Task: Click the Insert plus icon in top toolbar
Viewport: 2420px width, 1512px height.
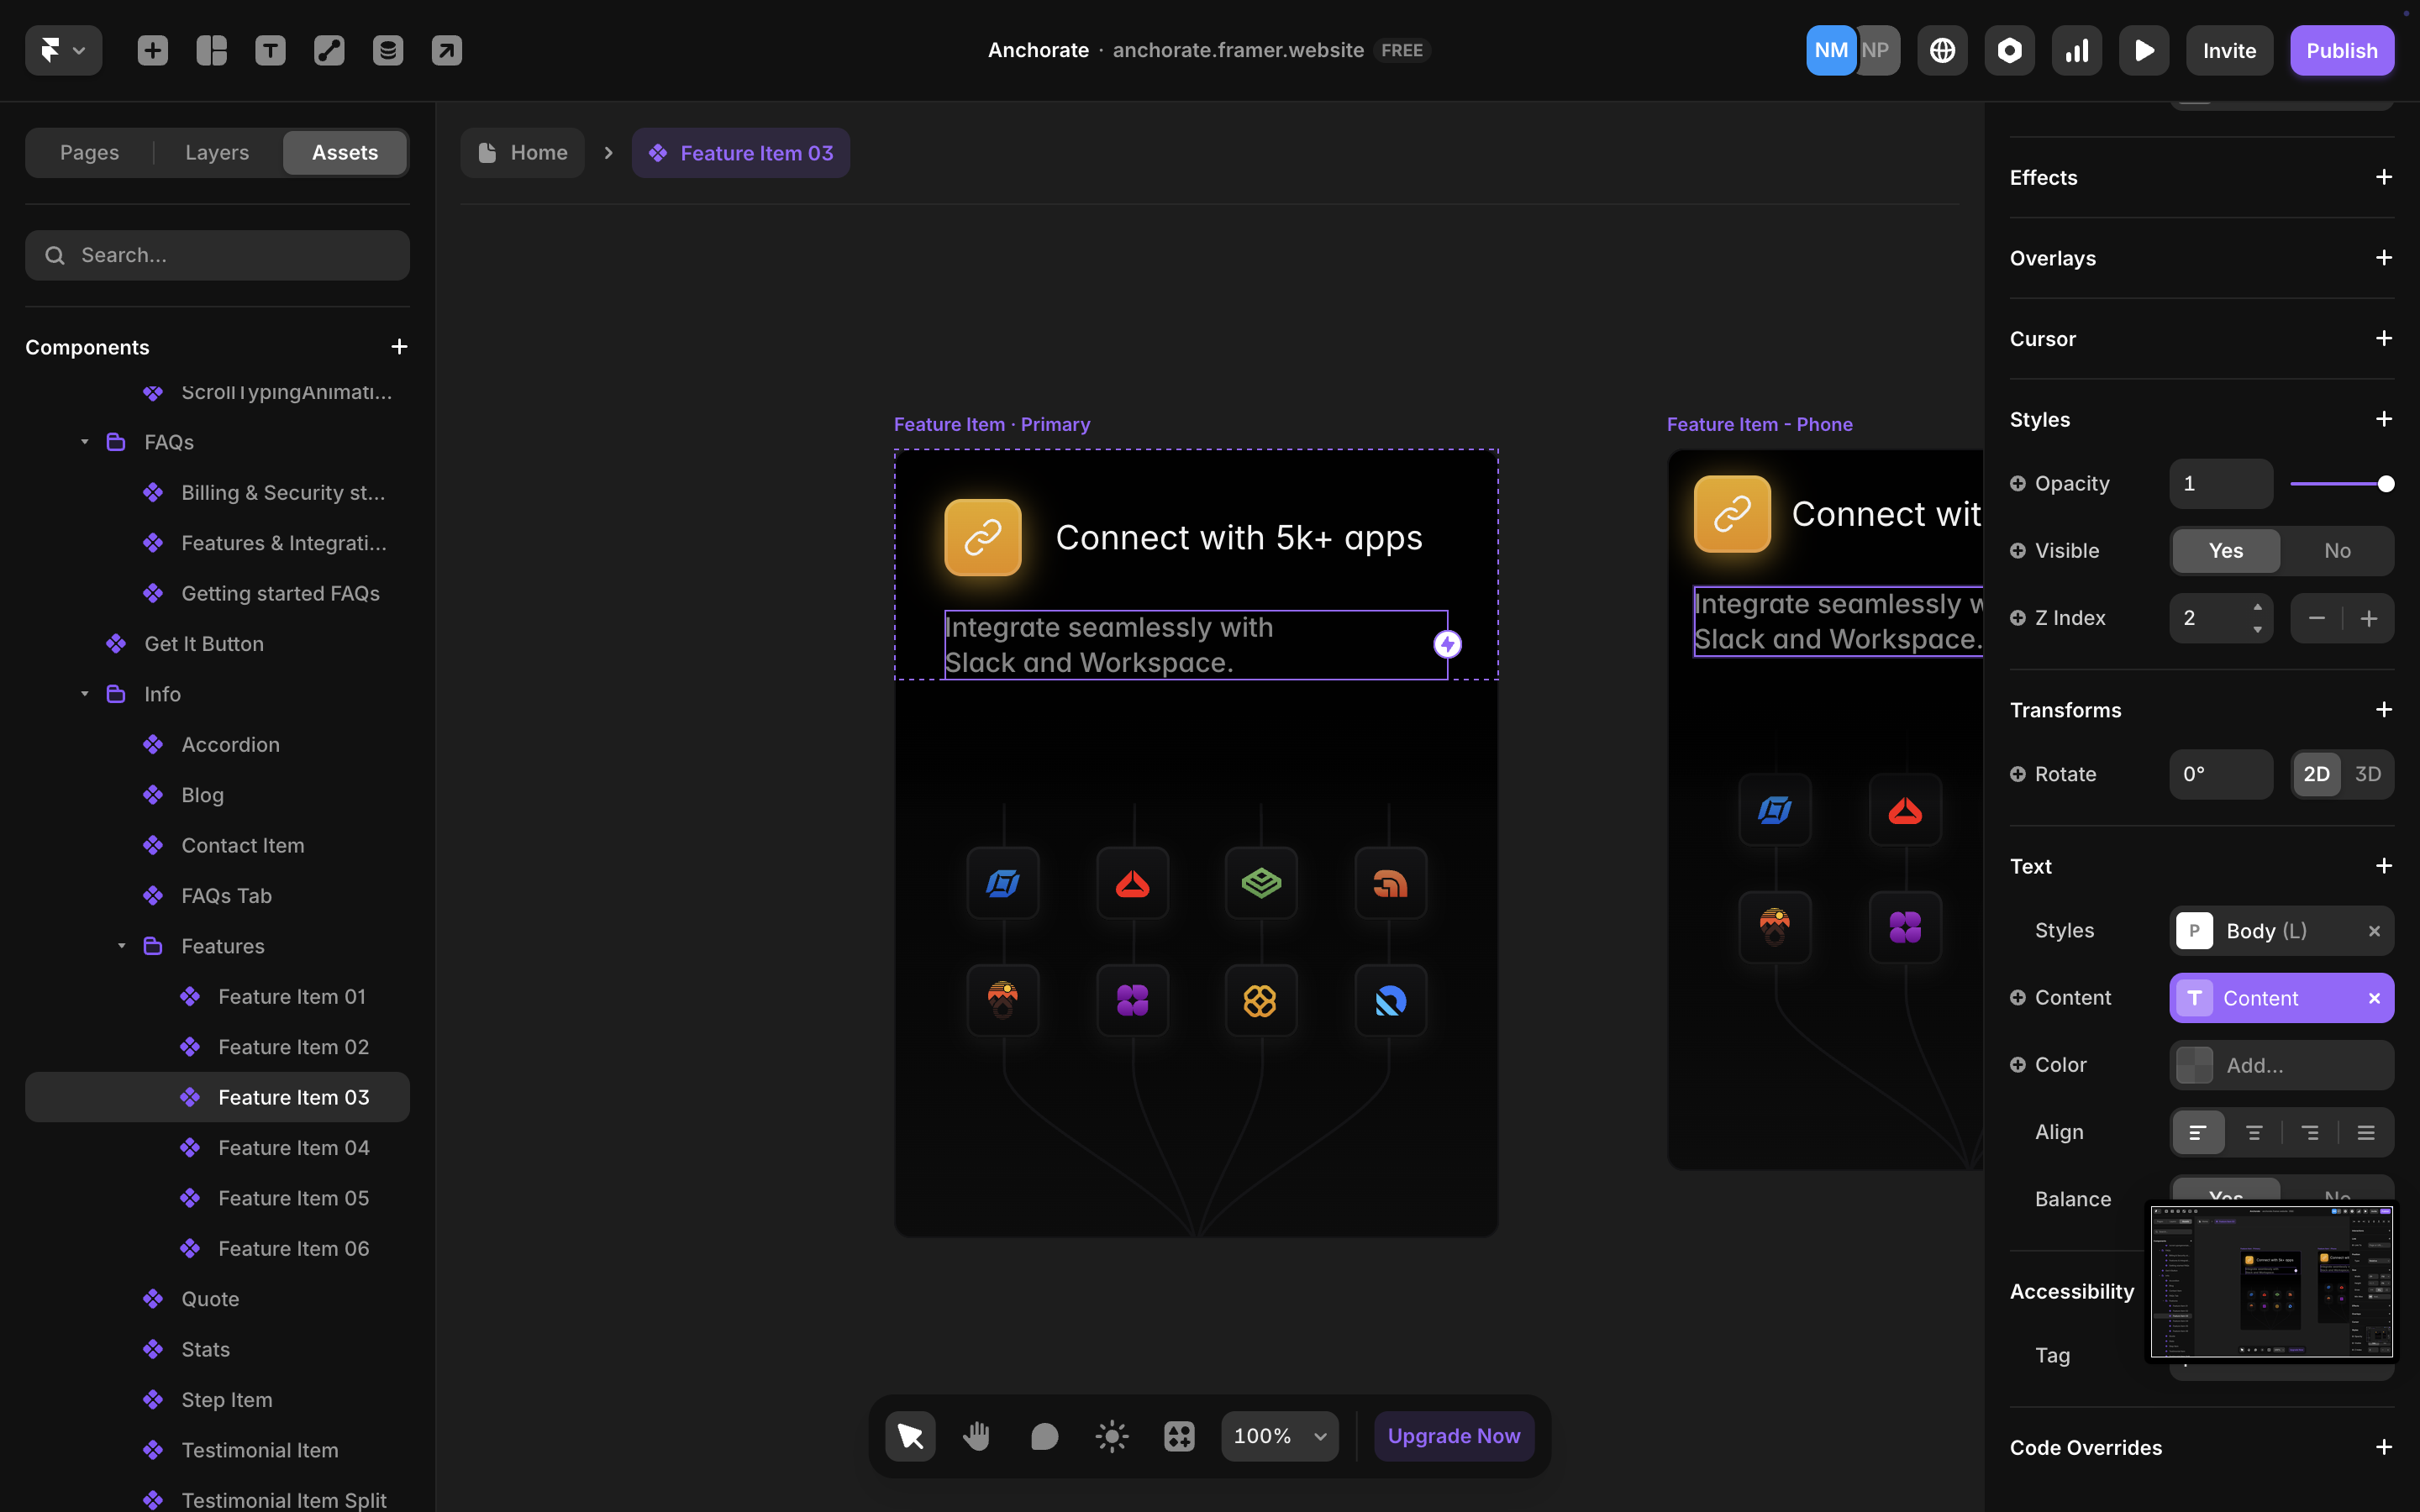Action: pos(153,50)
